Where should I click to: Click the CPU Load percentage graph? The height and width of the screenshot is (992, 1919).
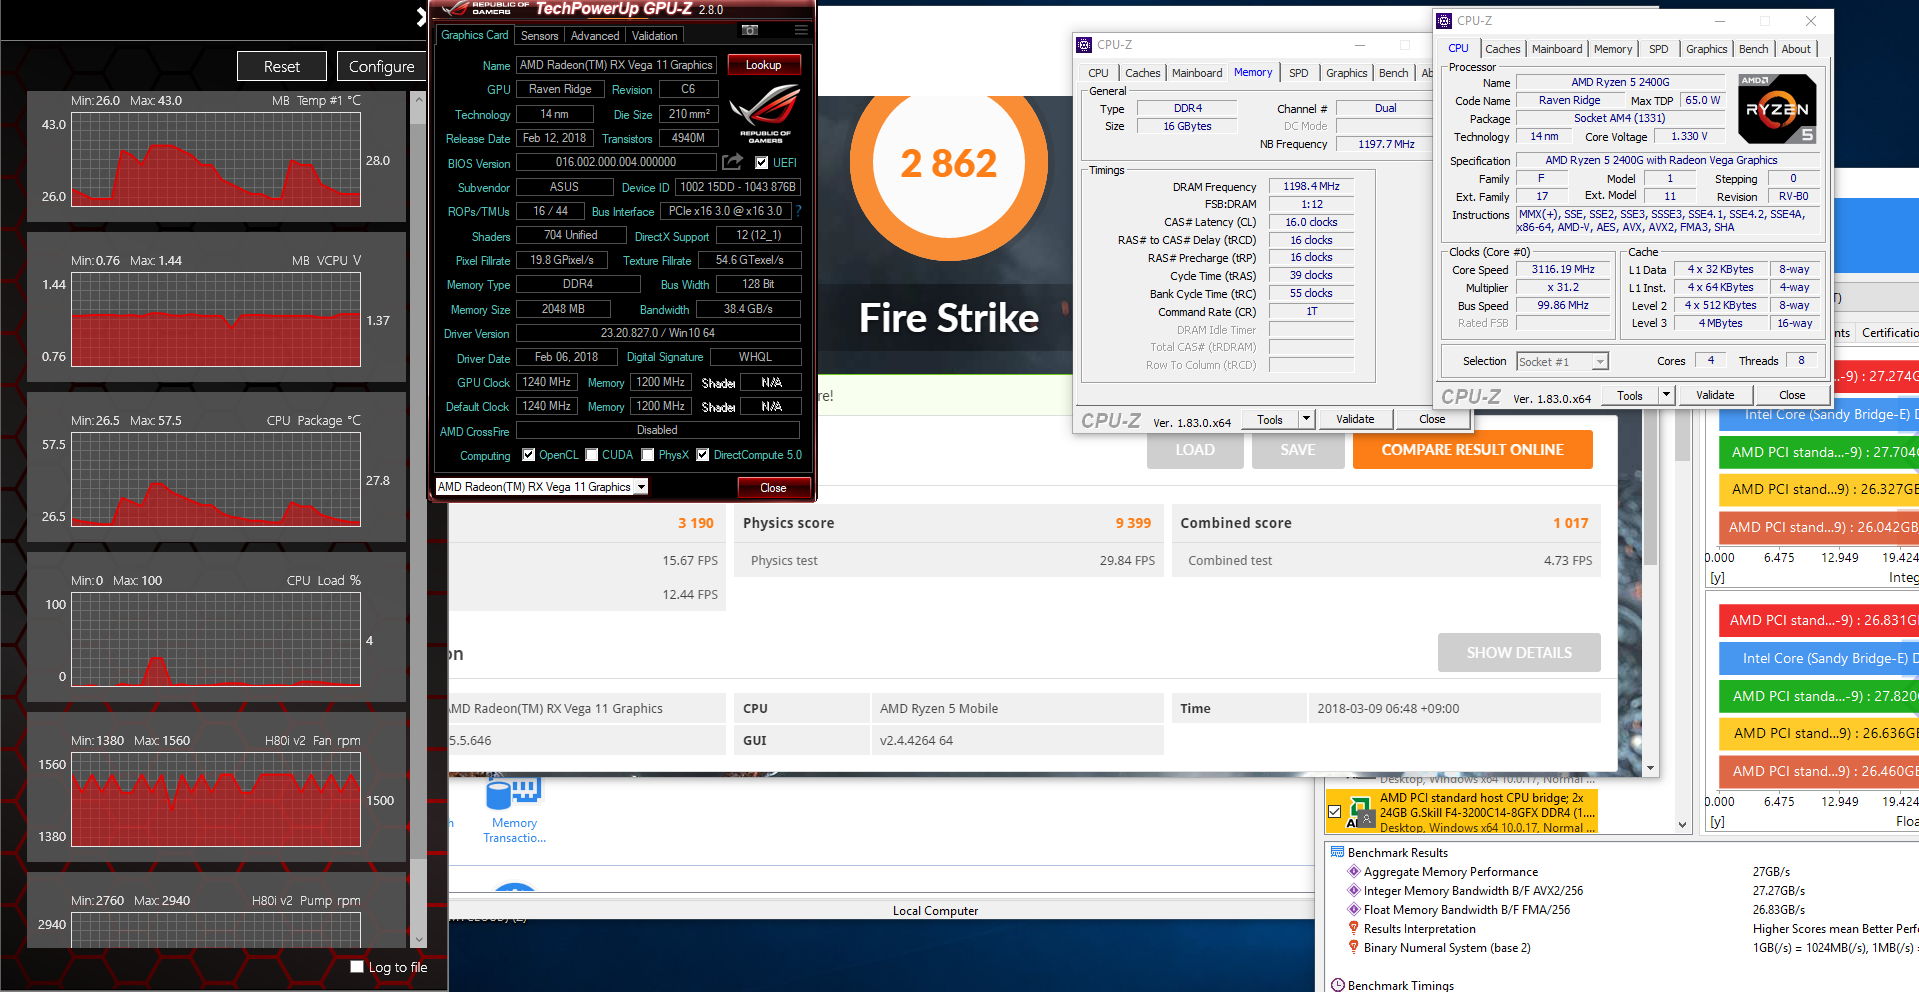point(216,639)
